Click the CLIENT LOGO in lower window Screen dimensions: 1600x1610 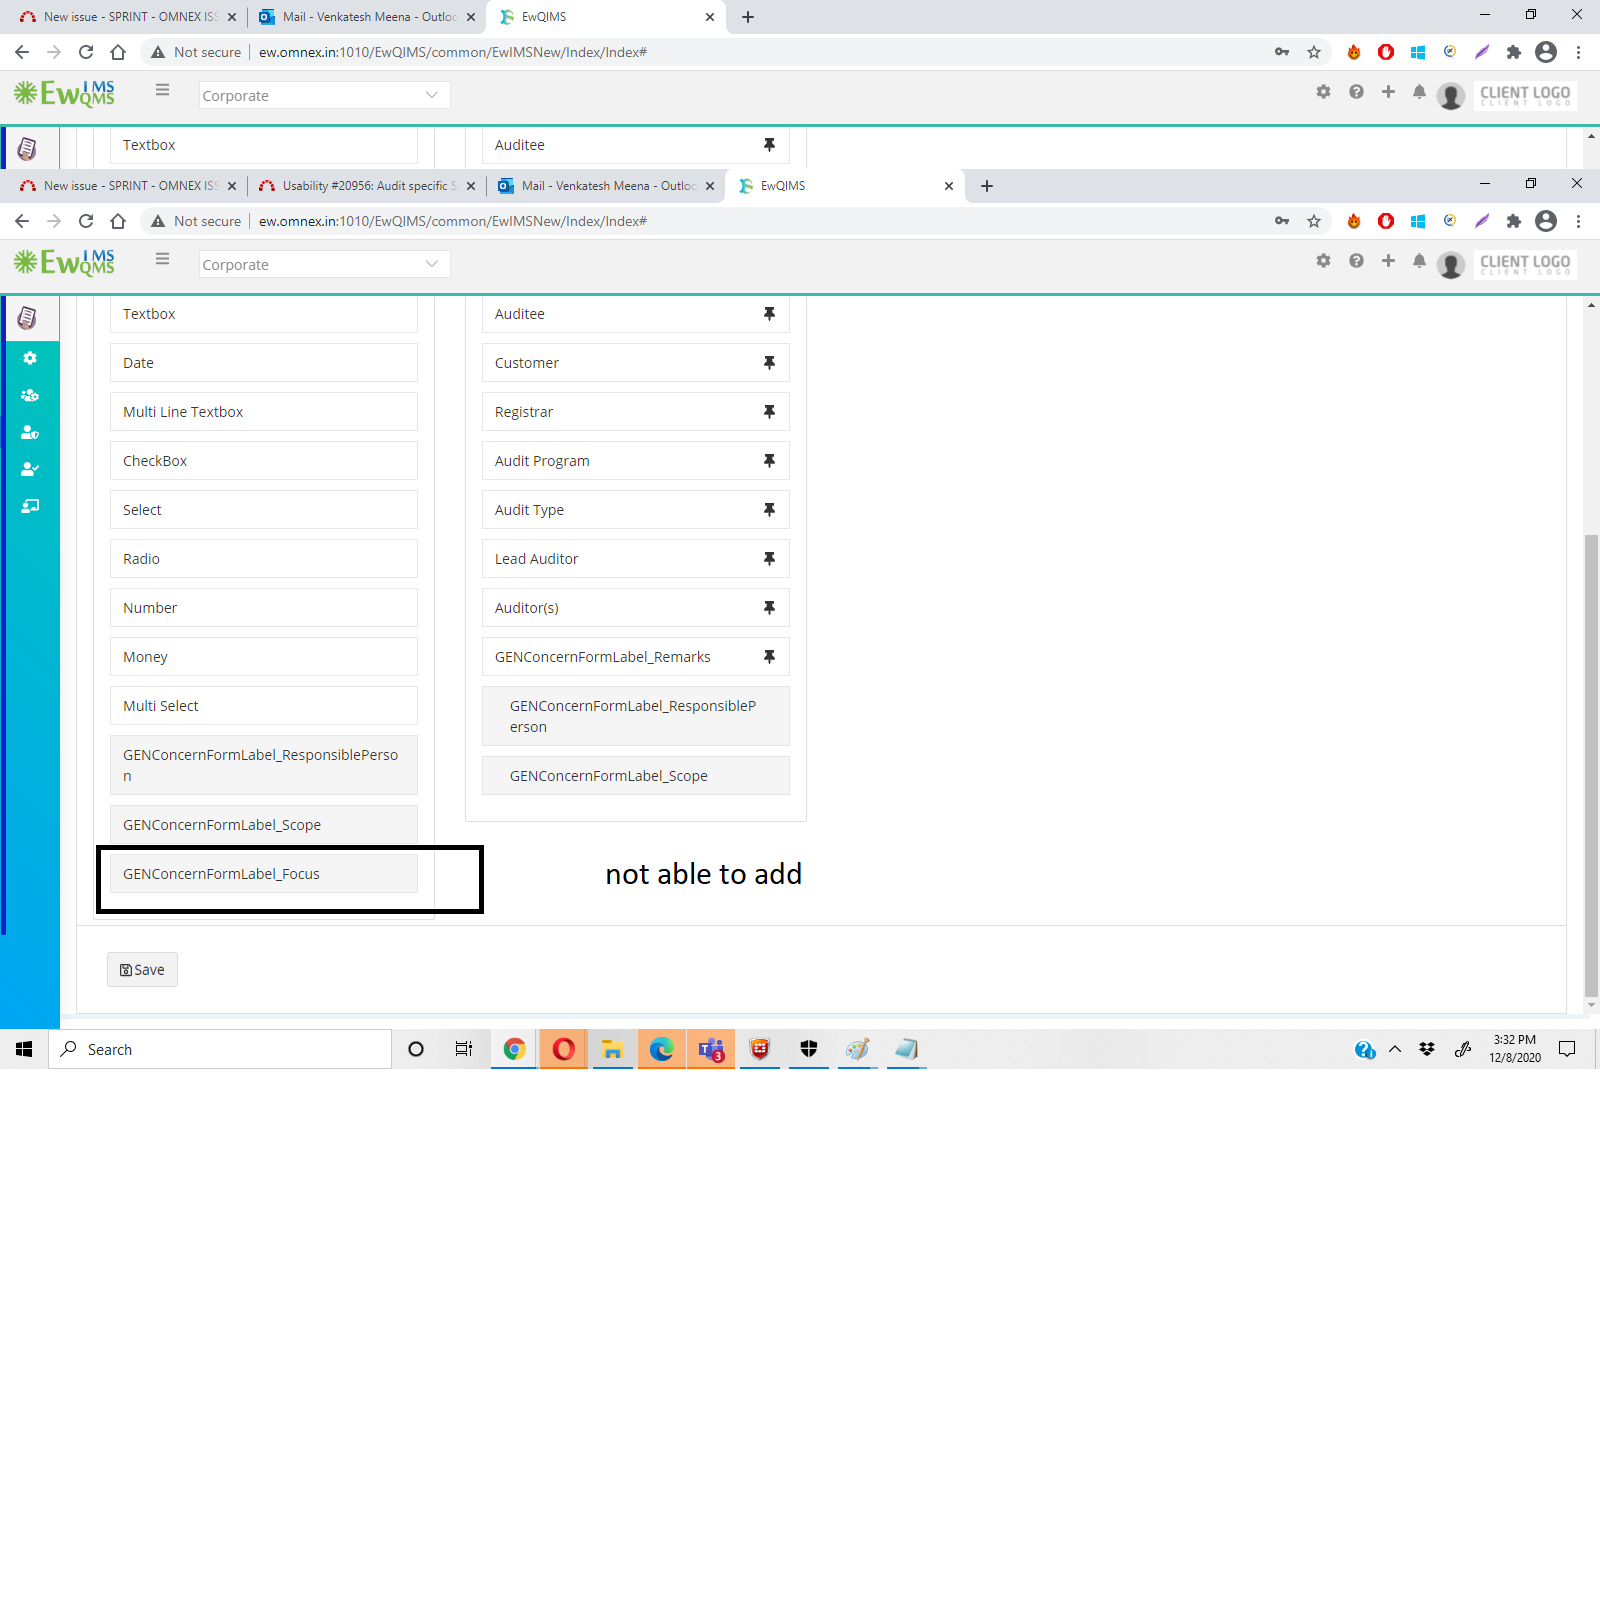1525,264
